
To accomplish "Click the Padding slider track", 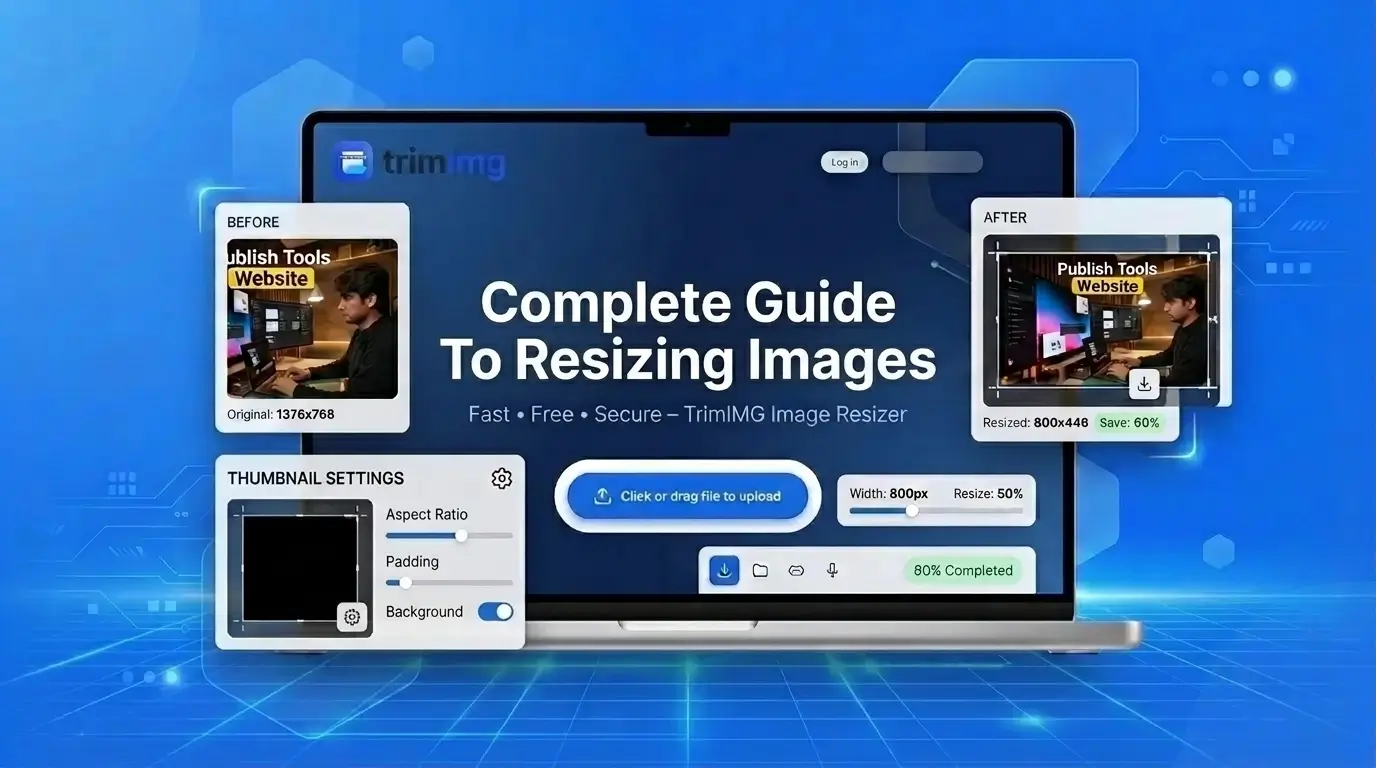I will tap(449, 582).
